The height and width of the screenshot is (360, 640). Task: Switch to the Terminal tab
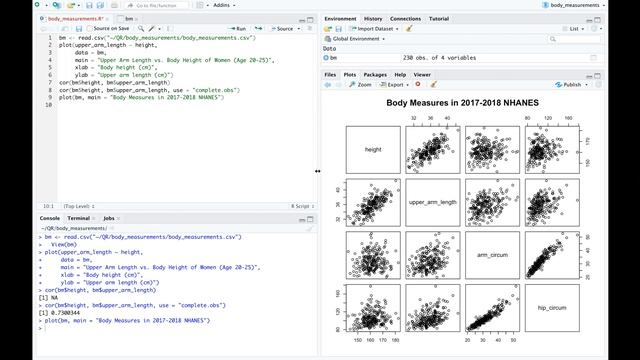[78, 218]
